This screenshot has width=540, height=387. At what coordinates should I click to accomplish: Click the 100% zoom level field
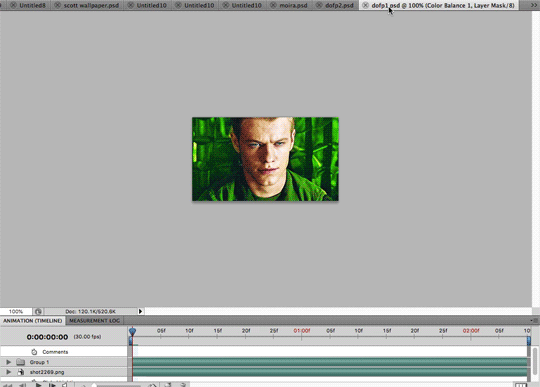(16, 311)
